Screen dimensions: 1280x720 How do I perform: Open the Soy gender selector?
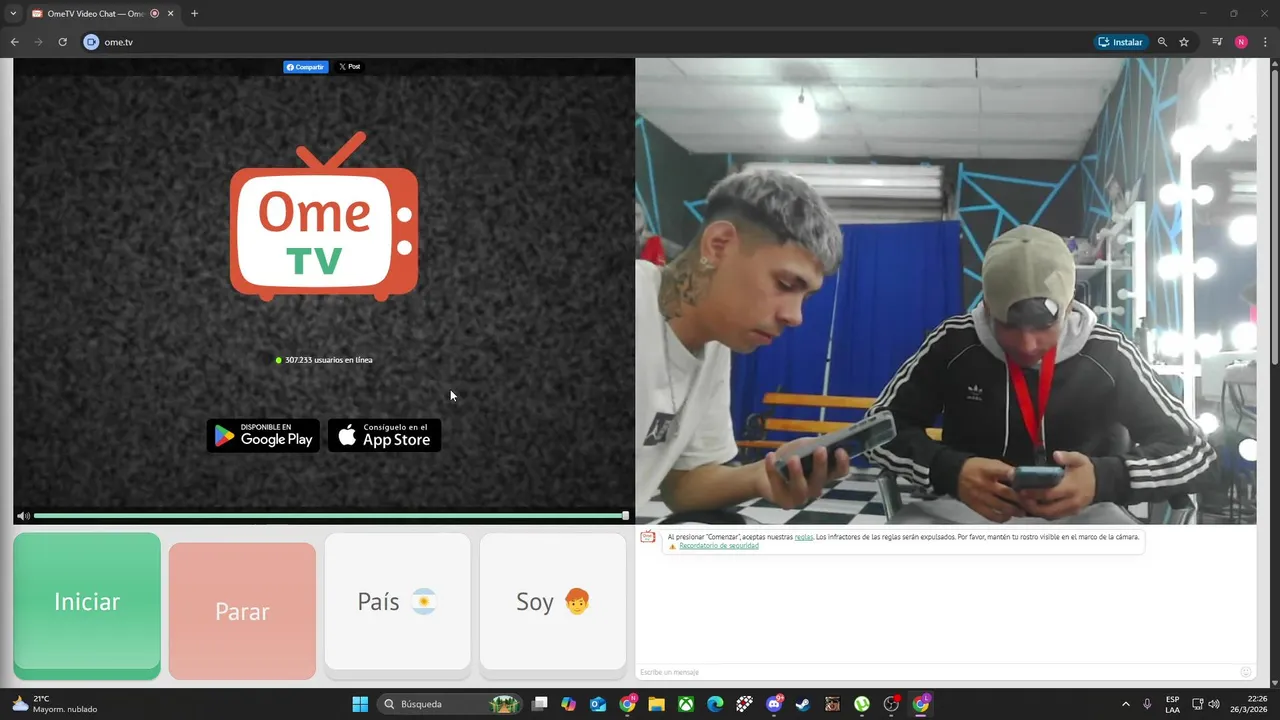pyautogui.click(x=553, y=602)
